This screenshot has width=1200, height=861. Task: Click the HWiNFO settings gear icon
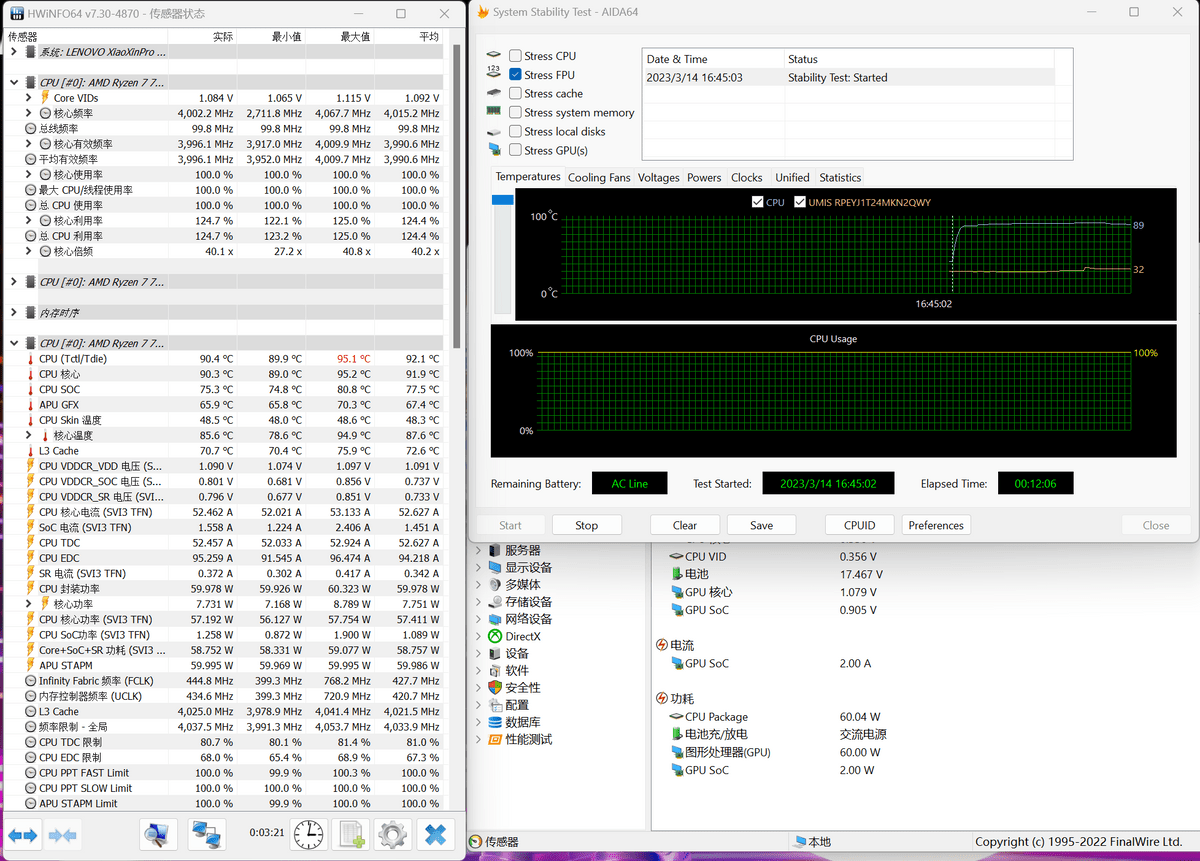click(393, 834)
